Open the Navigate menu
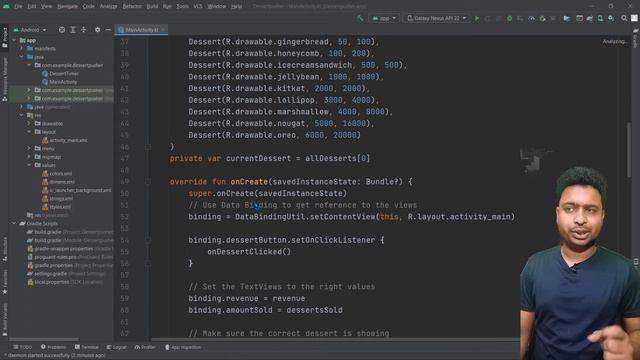This screenshot has height=360, width=640. click(x=67, y=6)
